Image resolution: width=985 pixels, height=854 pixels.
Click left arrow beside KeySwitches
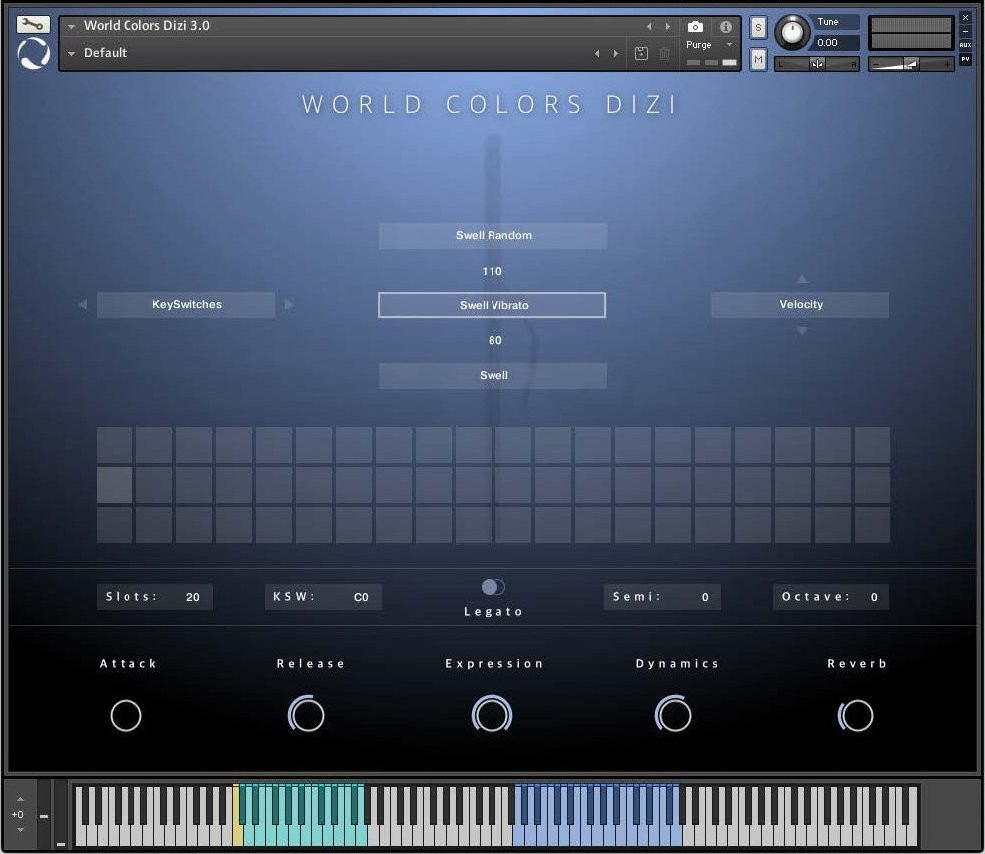pyautogui.click(x=83, y=305)
